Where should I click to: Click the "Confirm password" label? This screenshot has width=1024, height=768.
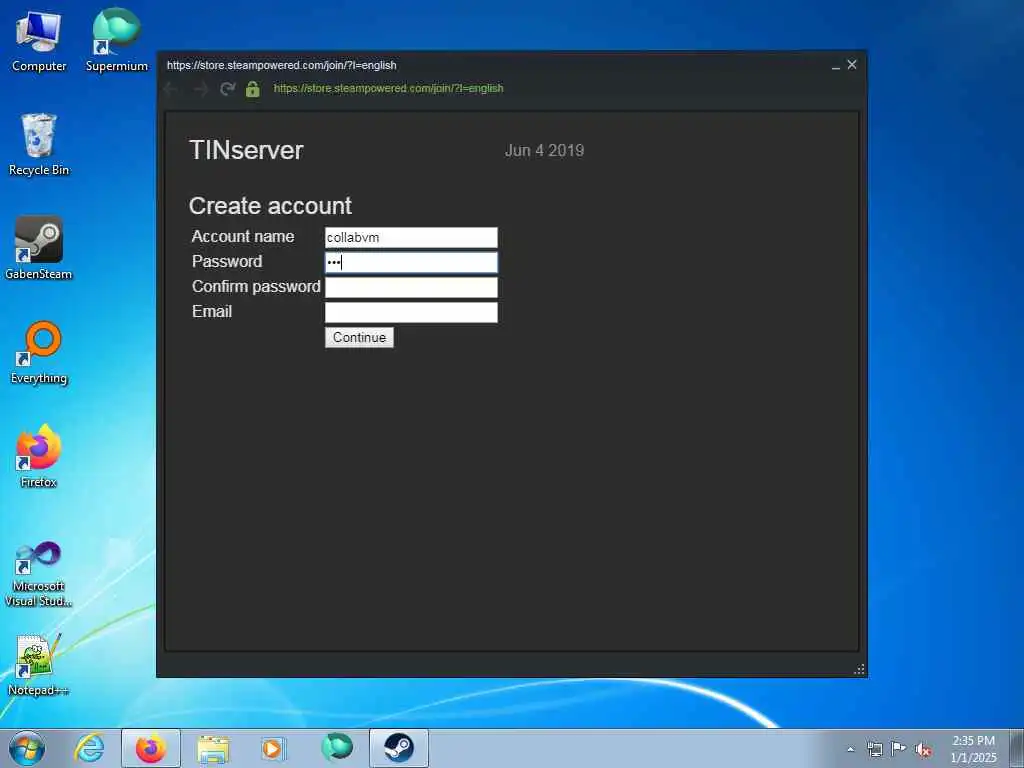click(256, 287)
